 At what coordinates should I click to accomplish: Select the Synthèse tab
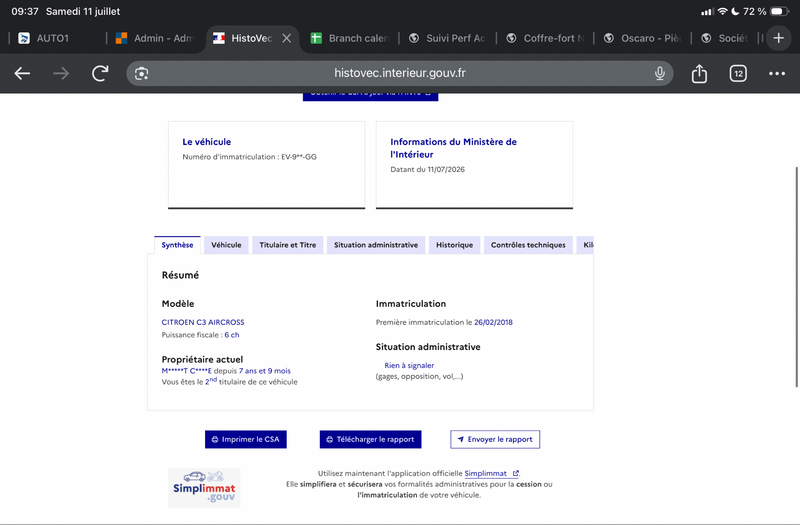[x=177, y=245]
